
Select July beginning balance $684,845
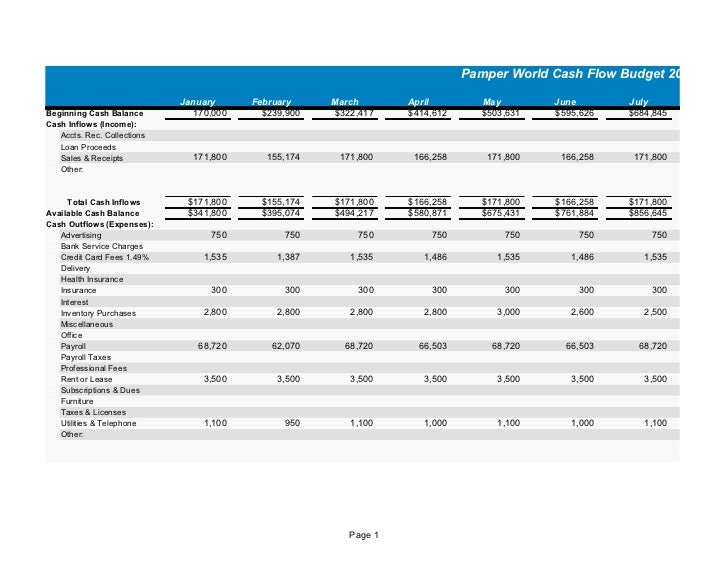click(647, 113)
